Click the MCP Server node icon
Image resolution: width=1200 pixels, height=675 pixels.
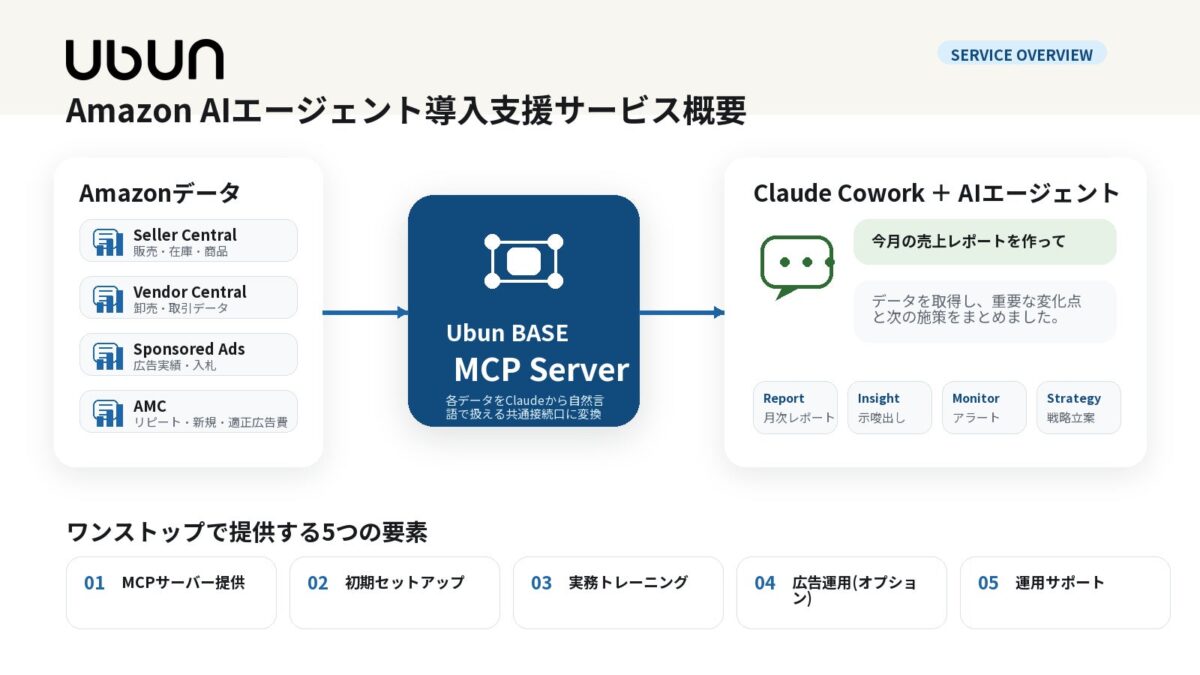click(x=524, y=261)
